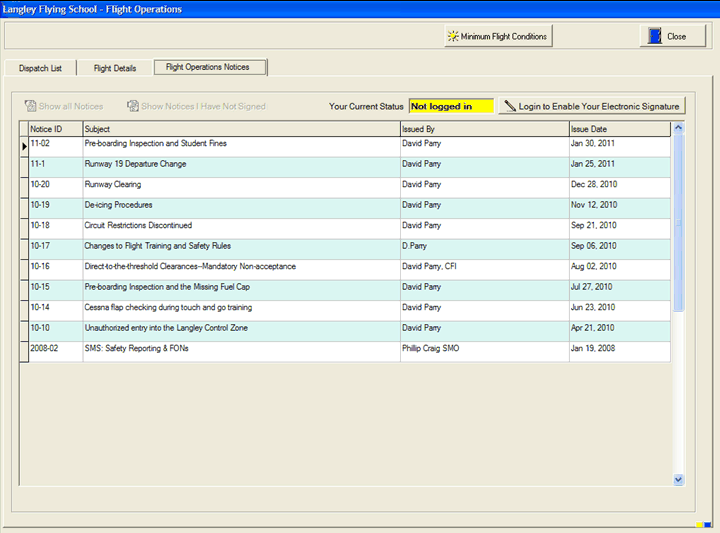Click the pen icon beside Login signature
Image resolution: width=720 pixels, height=533 pixels.
pyautogui.click(x=510, y=106)
